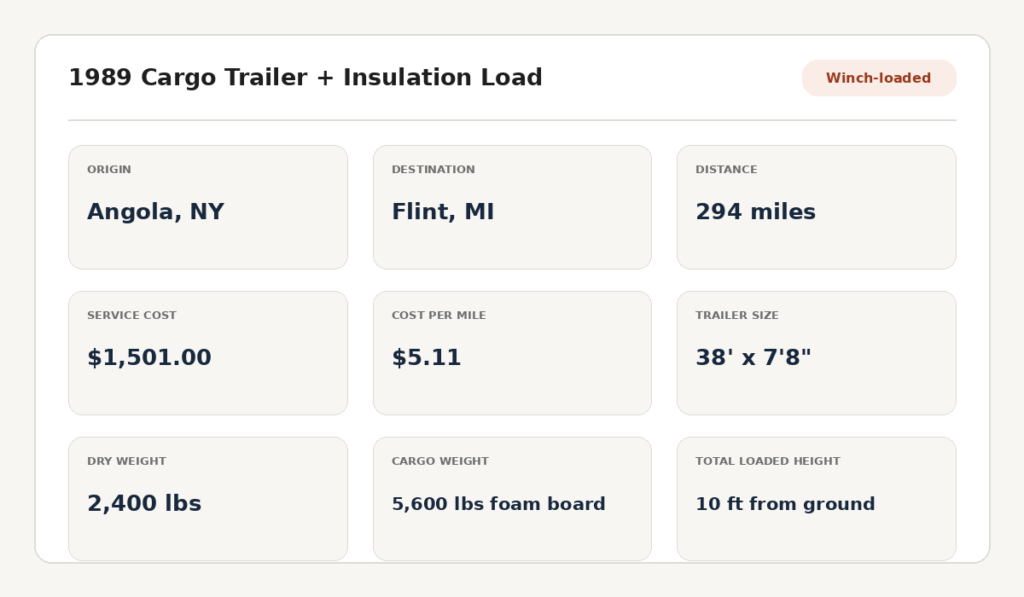Image resolution: width=1024 pixels, height=597 pixels.
Task: Click the 10 ft from ground text
Action: [x=785, y=504]
